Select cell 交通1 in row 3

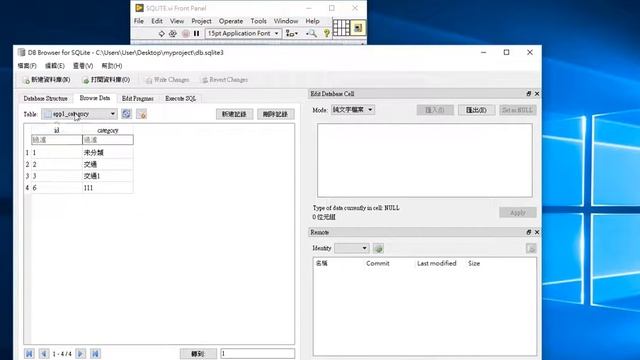pos(108,176)
